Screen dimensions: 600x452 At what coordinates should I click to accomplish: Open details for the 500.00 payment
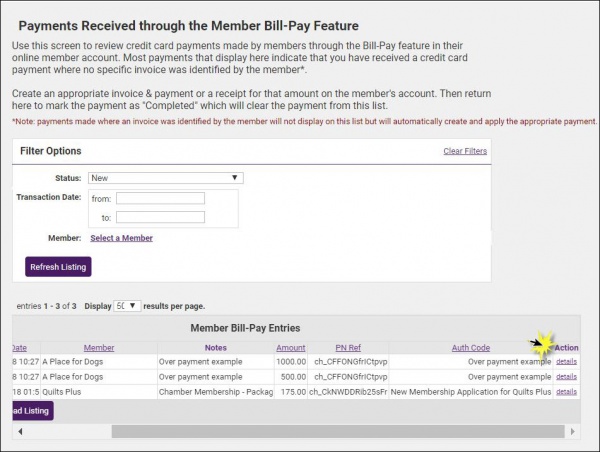(566, 376)
